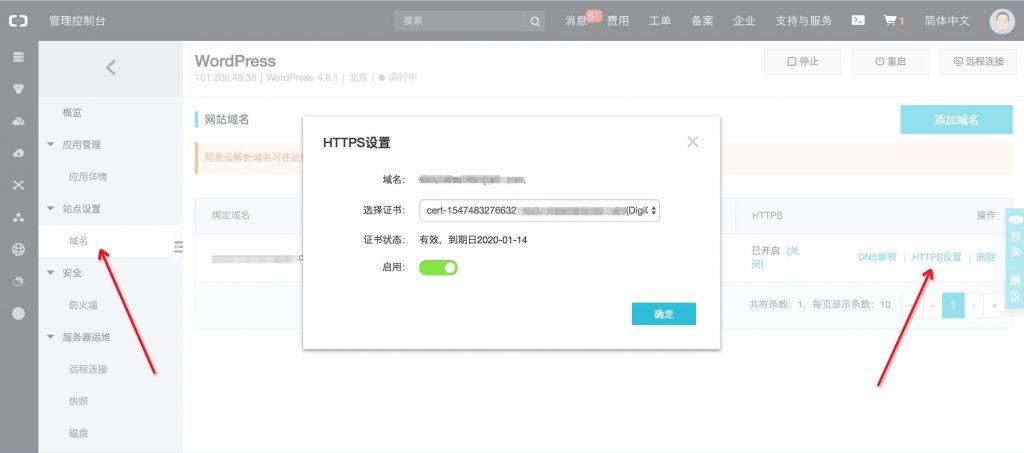Open the small cloud icon below globe

(18, 281)
